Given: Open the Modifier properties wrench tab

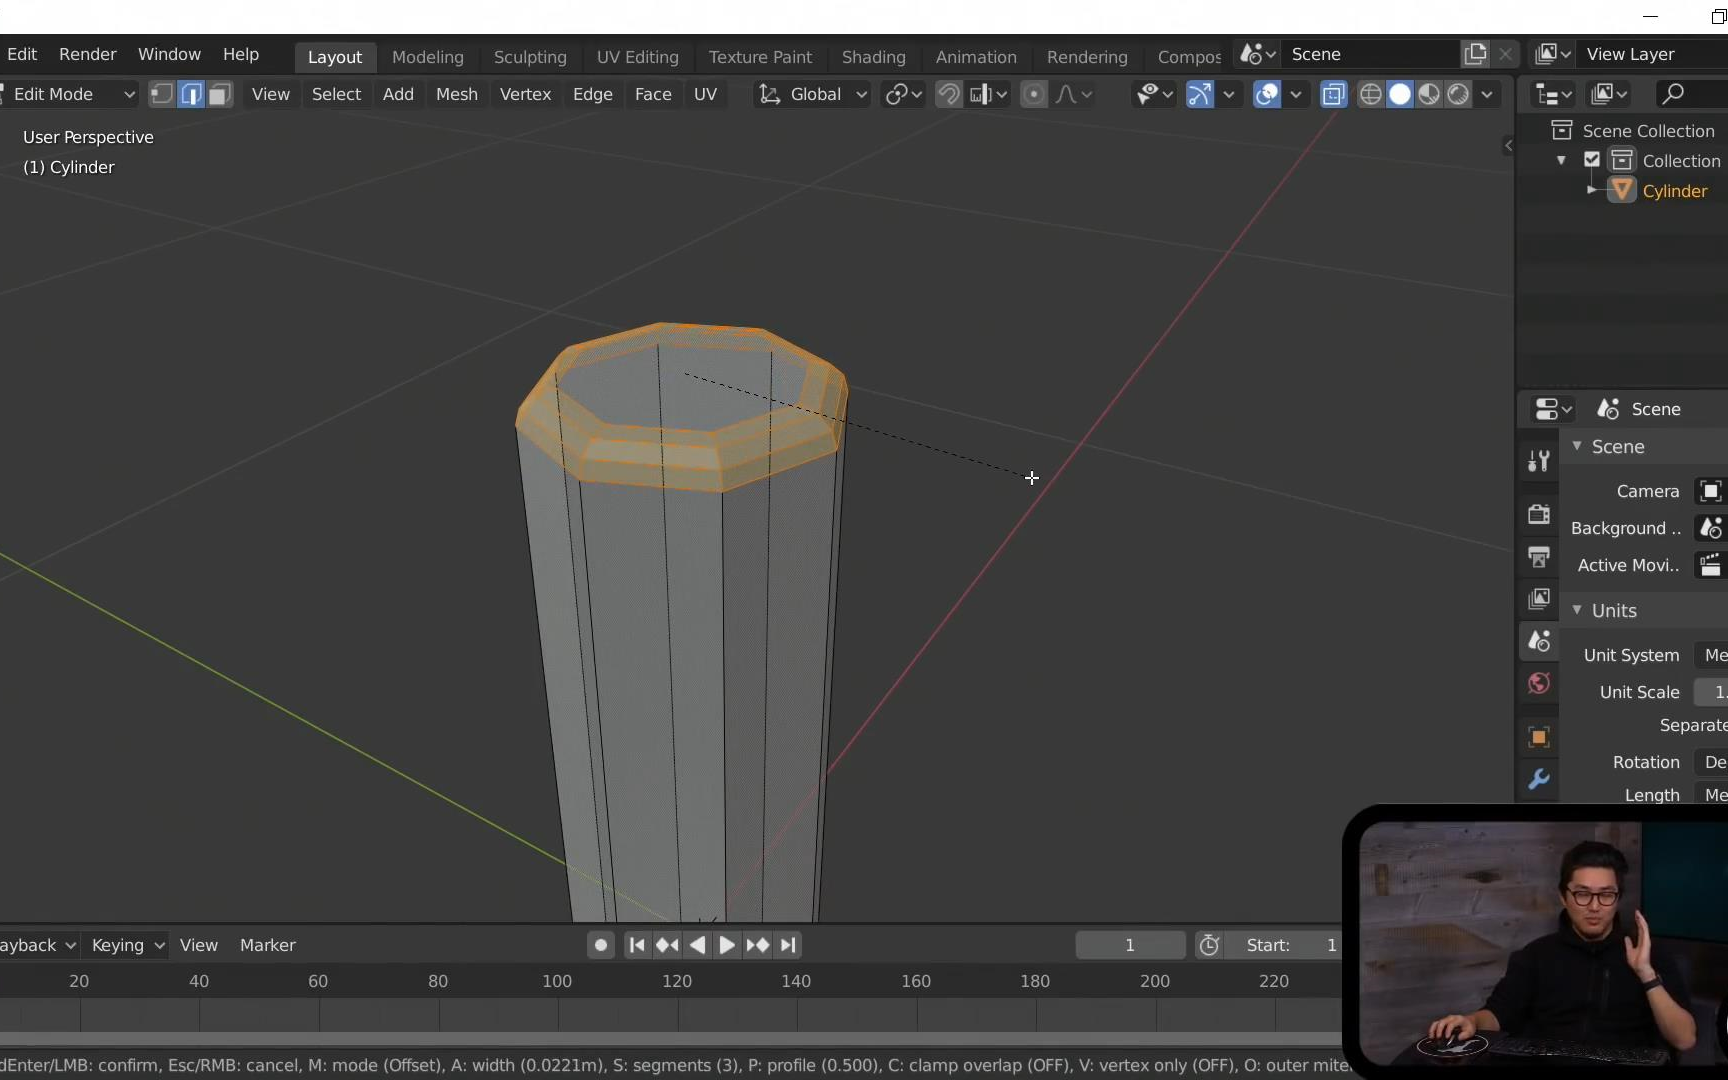Looking at the screenshot, I should pyautogui.click(x=1539, y=779).
